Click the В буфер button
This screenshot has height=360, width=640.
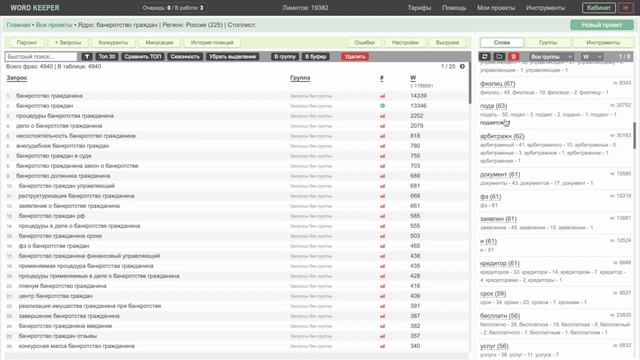coord(315,57)
